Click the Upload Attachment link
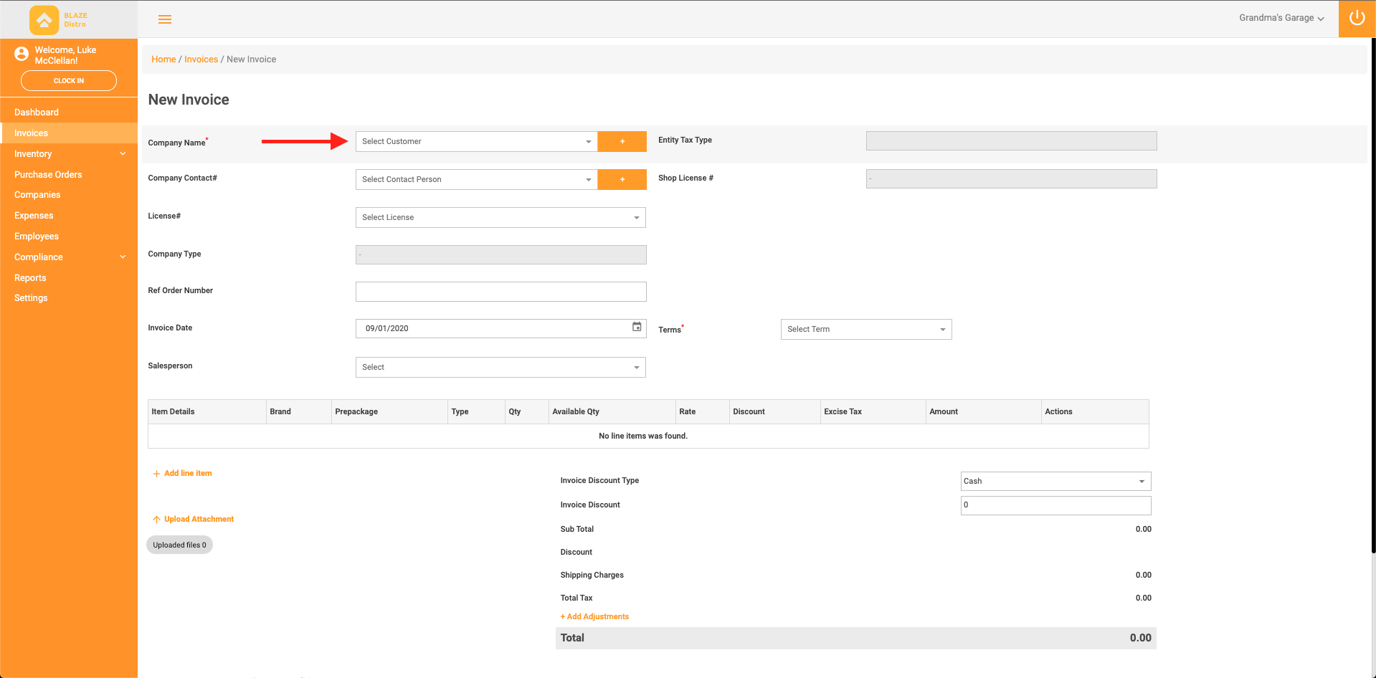 tap(193, 518)
